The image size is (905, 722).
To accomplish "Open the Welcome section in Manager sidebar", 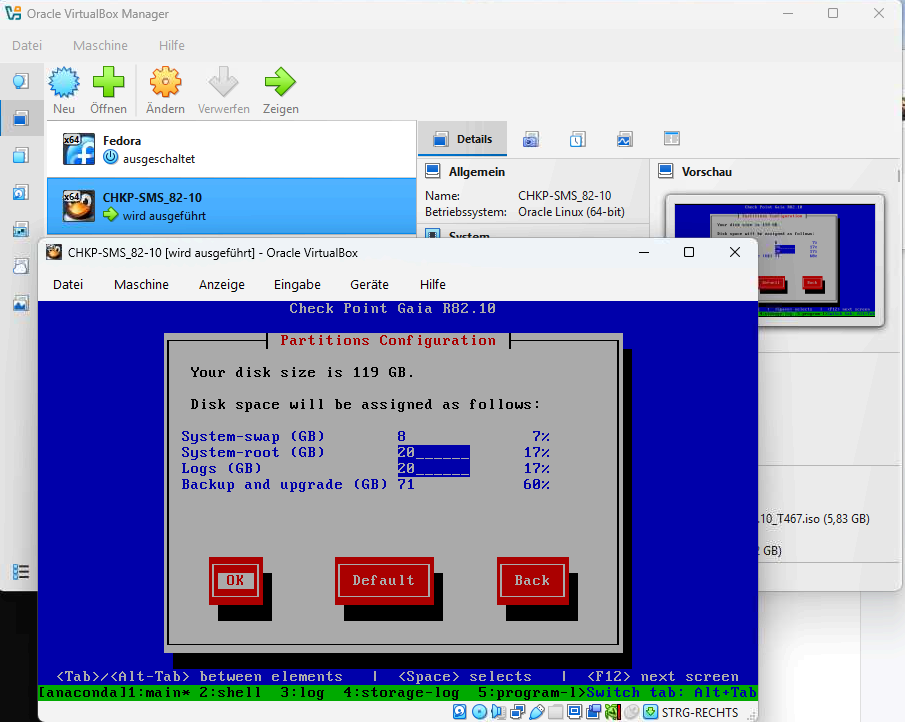I will (21, 81).
